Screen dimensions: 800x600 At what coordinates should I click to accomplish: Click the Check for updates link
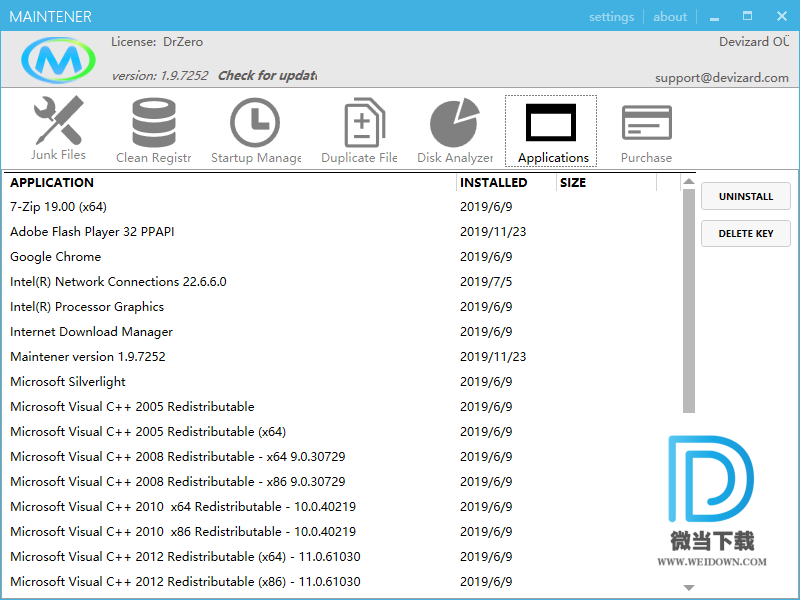[267, 76]
